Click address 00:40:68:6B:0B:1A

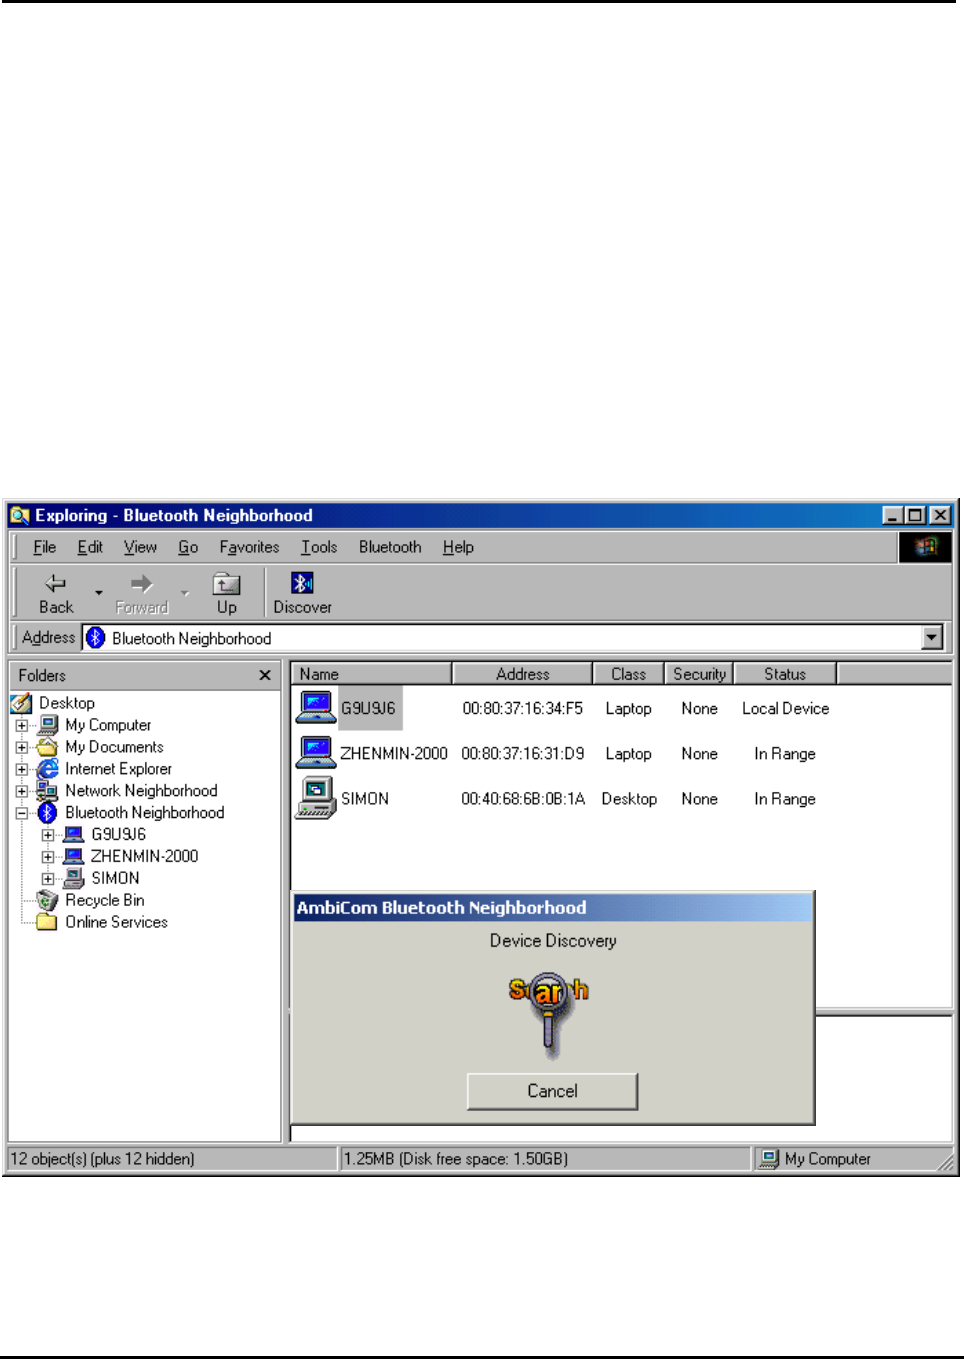[x=523, y=799]
